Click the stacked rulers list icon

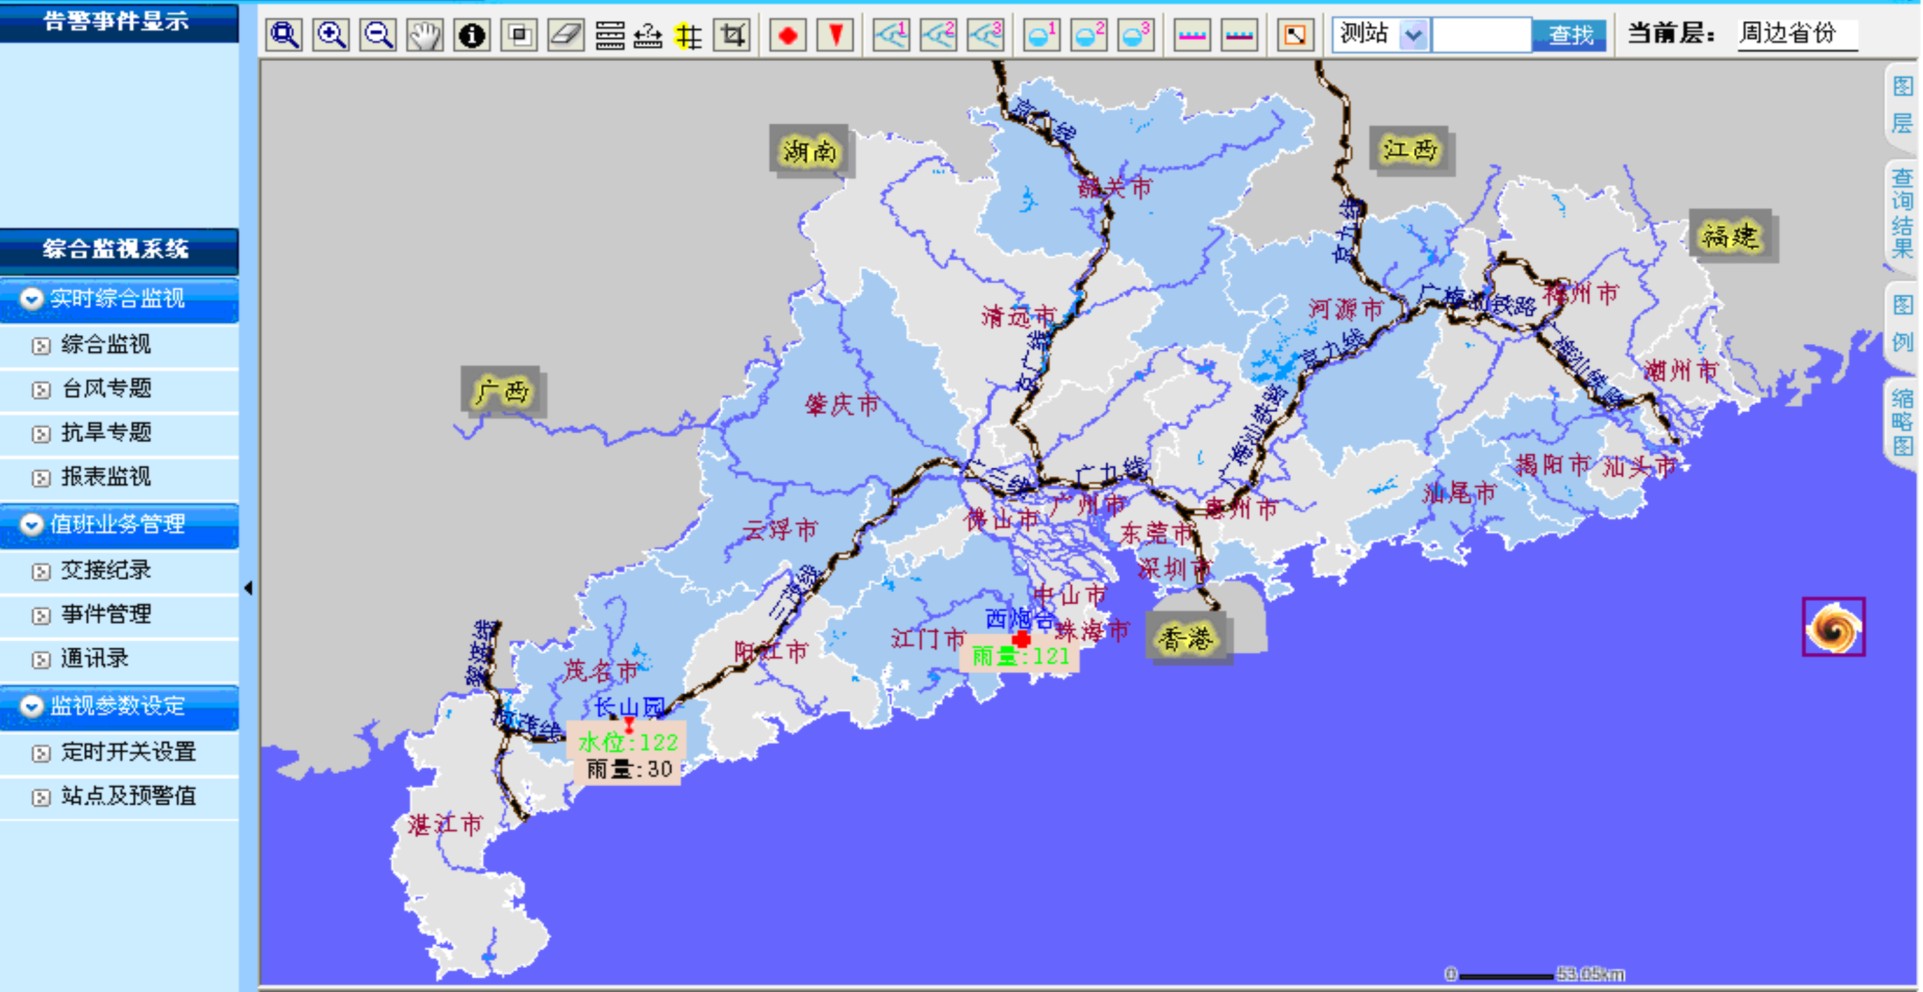click(609, 36)
